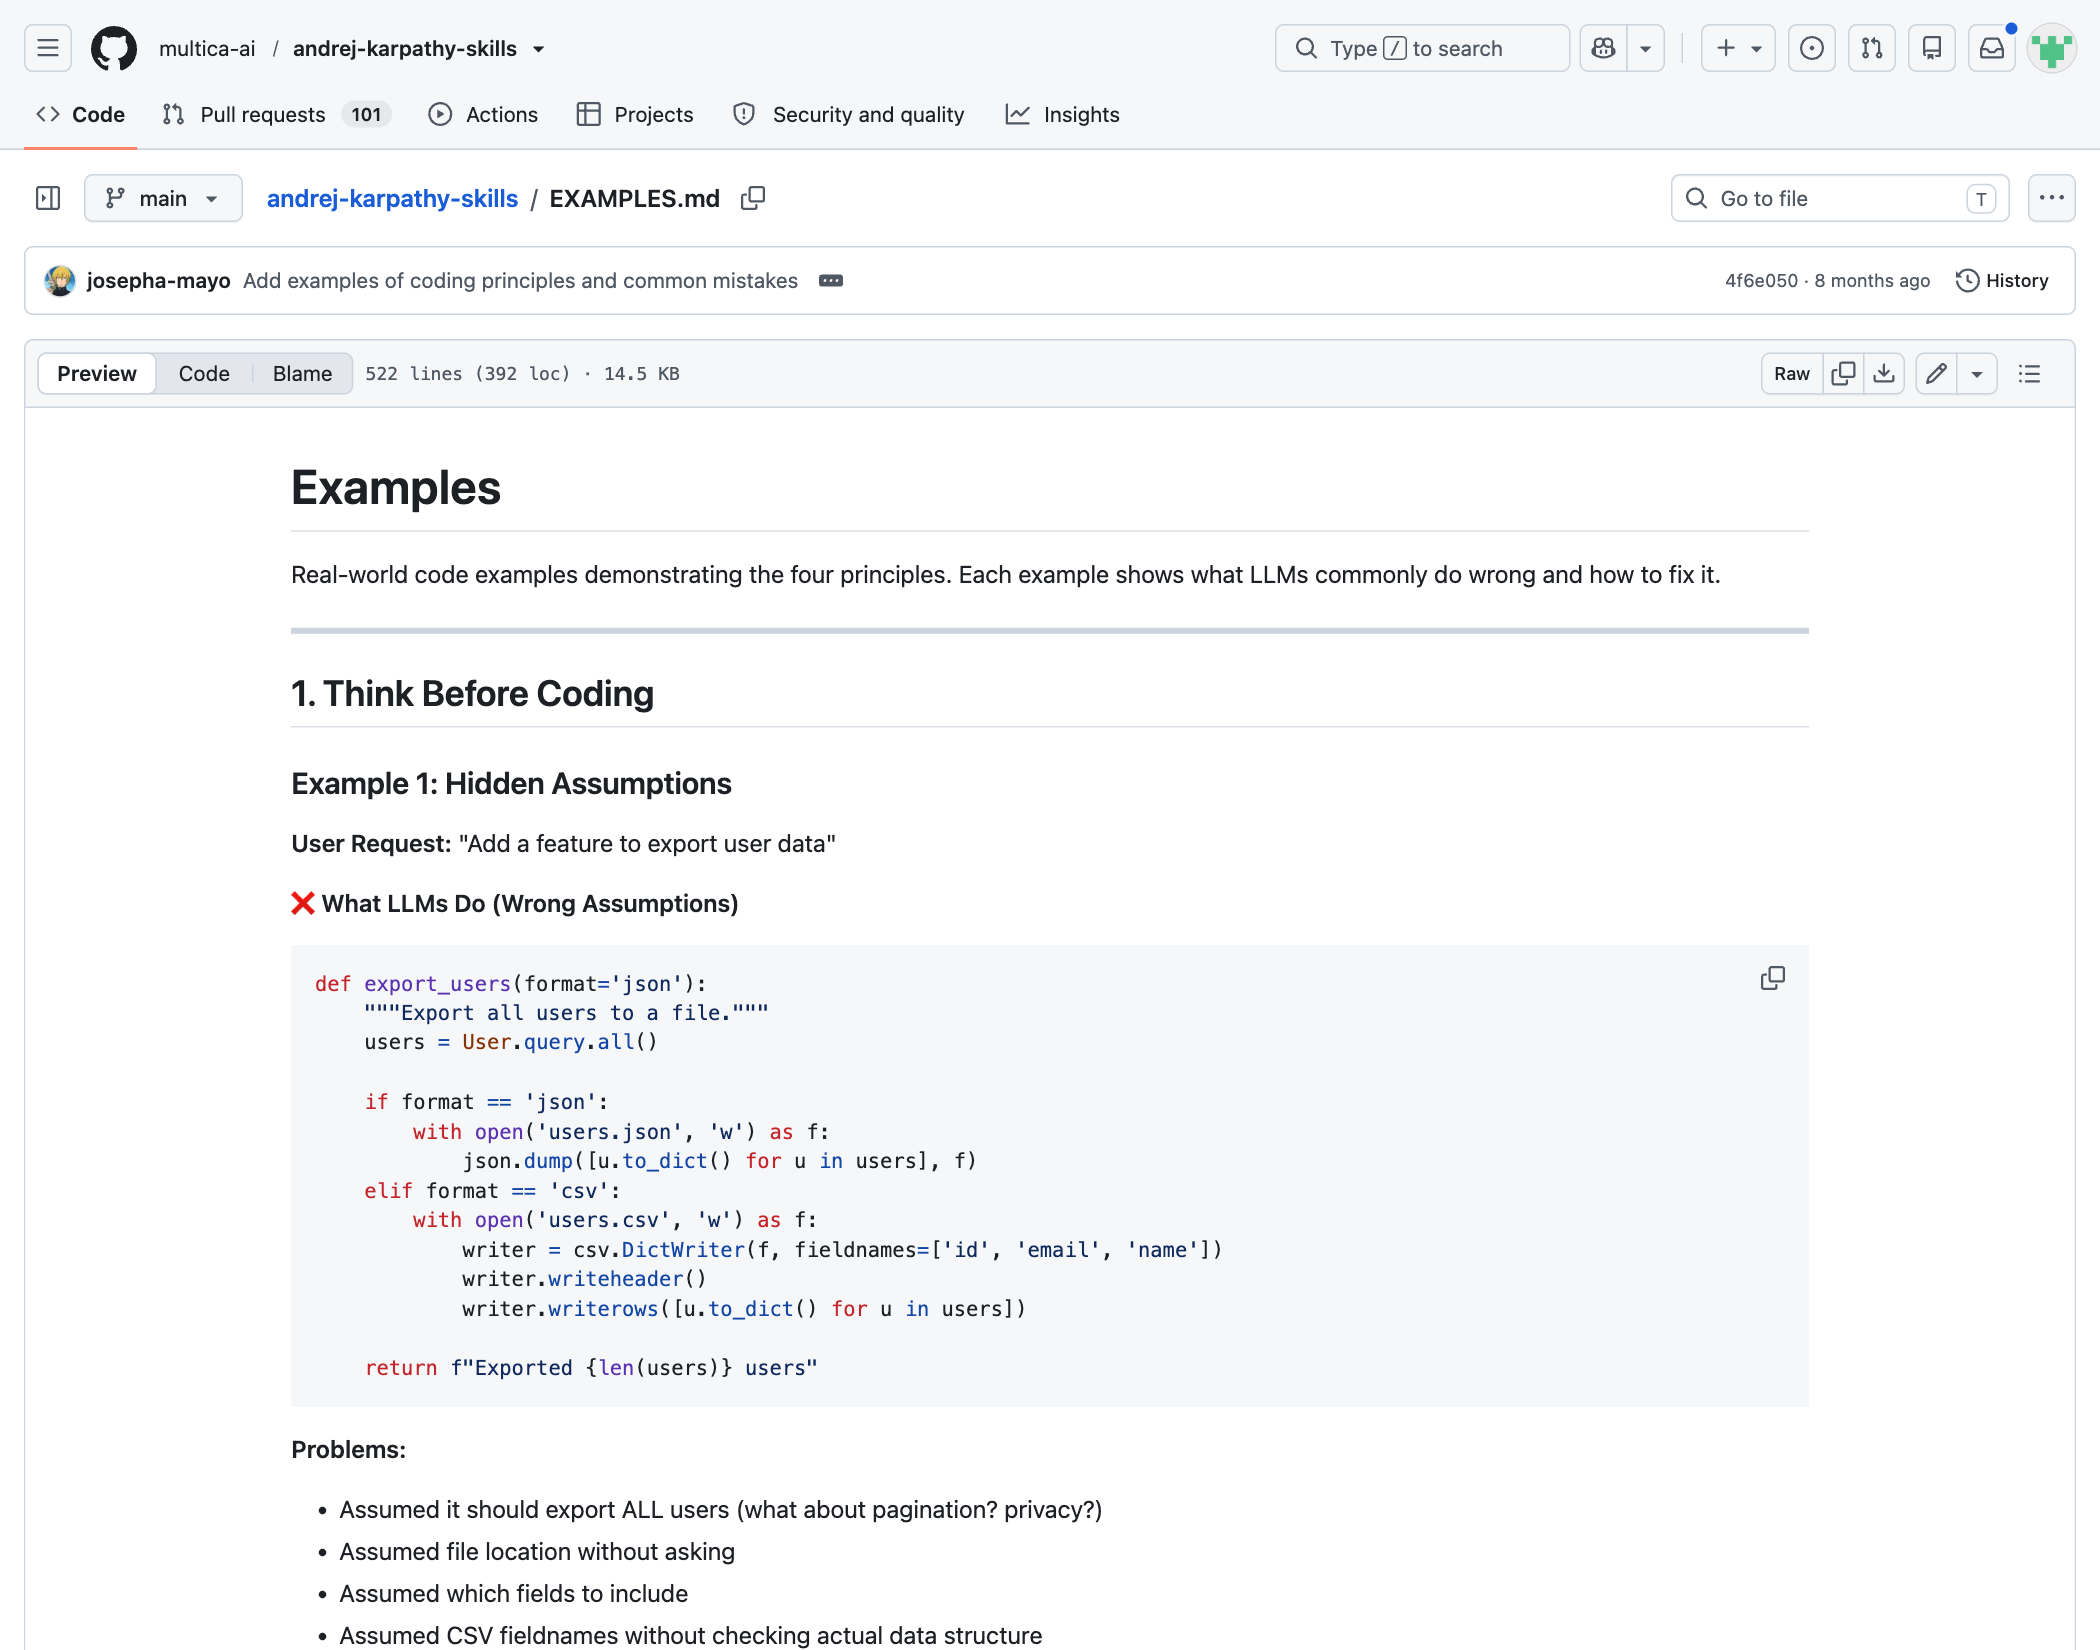
Task: Open more file actions ellipsis menu
Action: pos(2051,198)
